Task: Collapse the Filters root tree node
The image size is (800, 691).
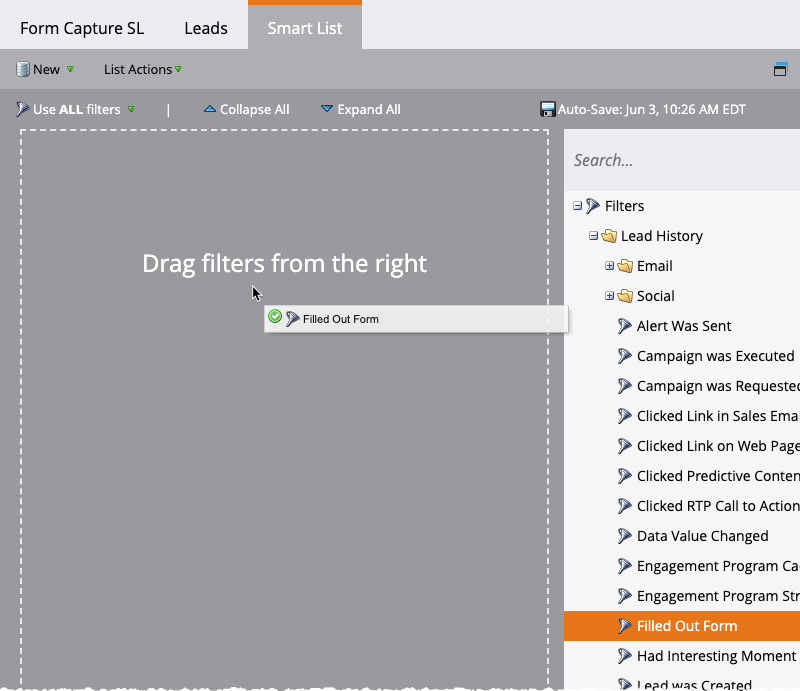Action: pyautogui.click(x=577, y=206)
